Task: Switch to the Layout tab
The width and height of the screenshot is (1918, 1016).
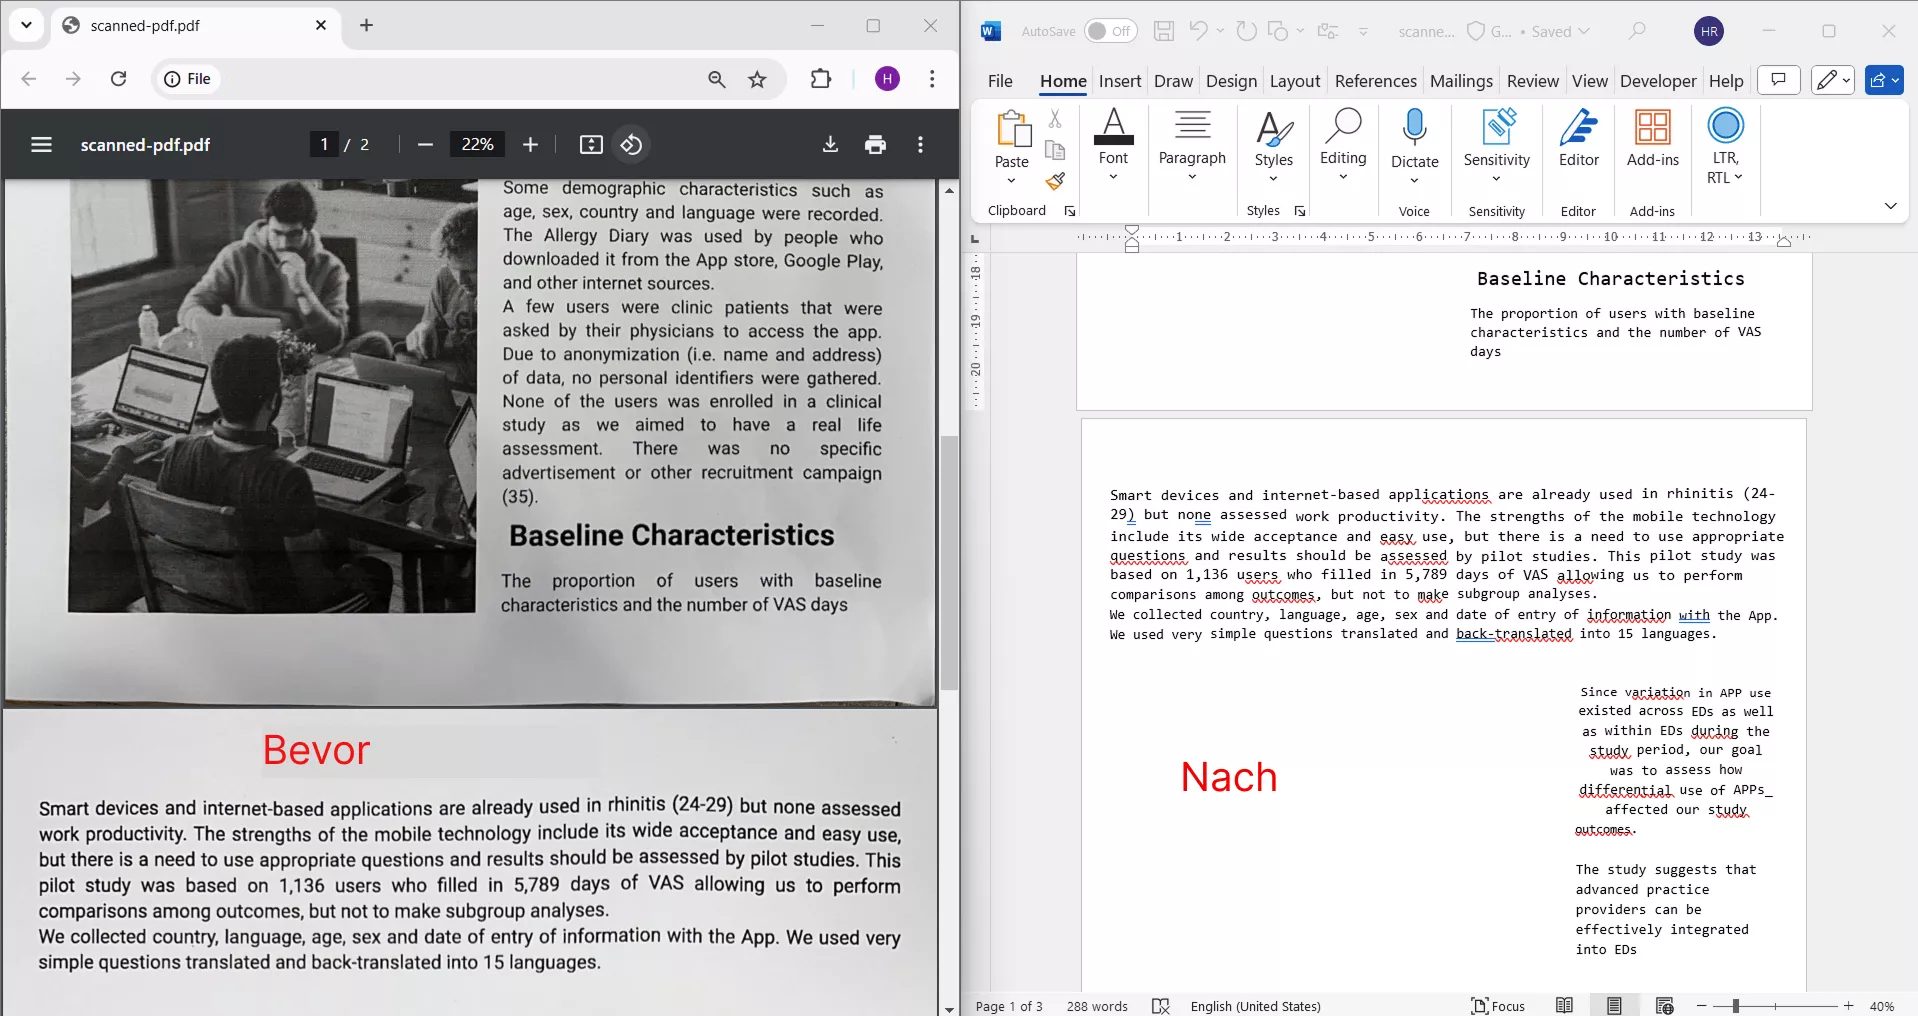Action: pyautogui.click(x=1294, y=81)
